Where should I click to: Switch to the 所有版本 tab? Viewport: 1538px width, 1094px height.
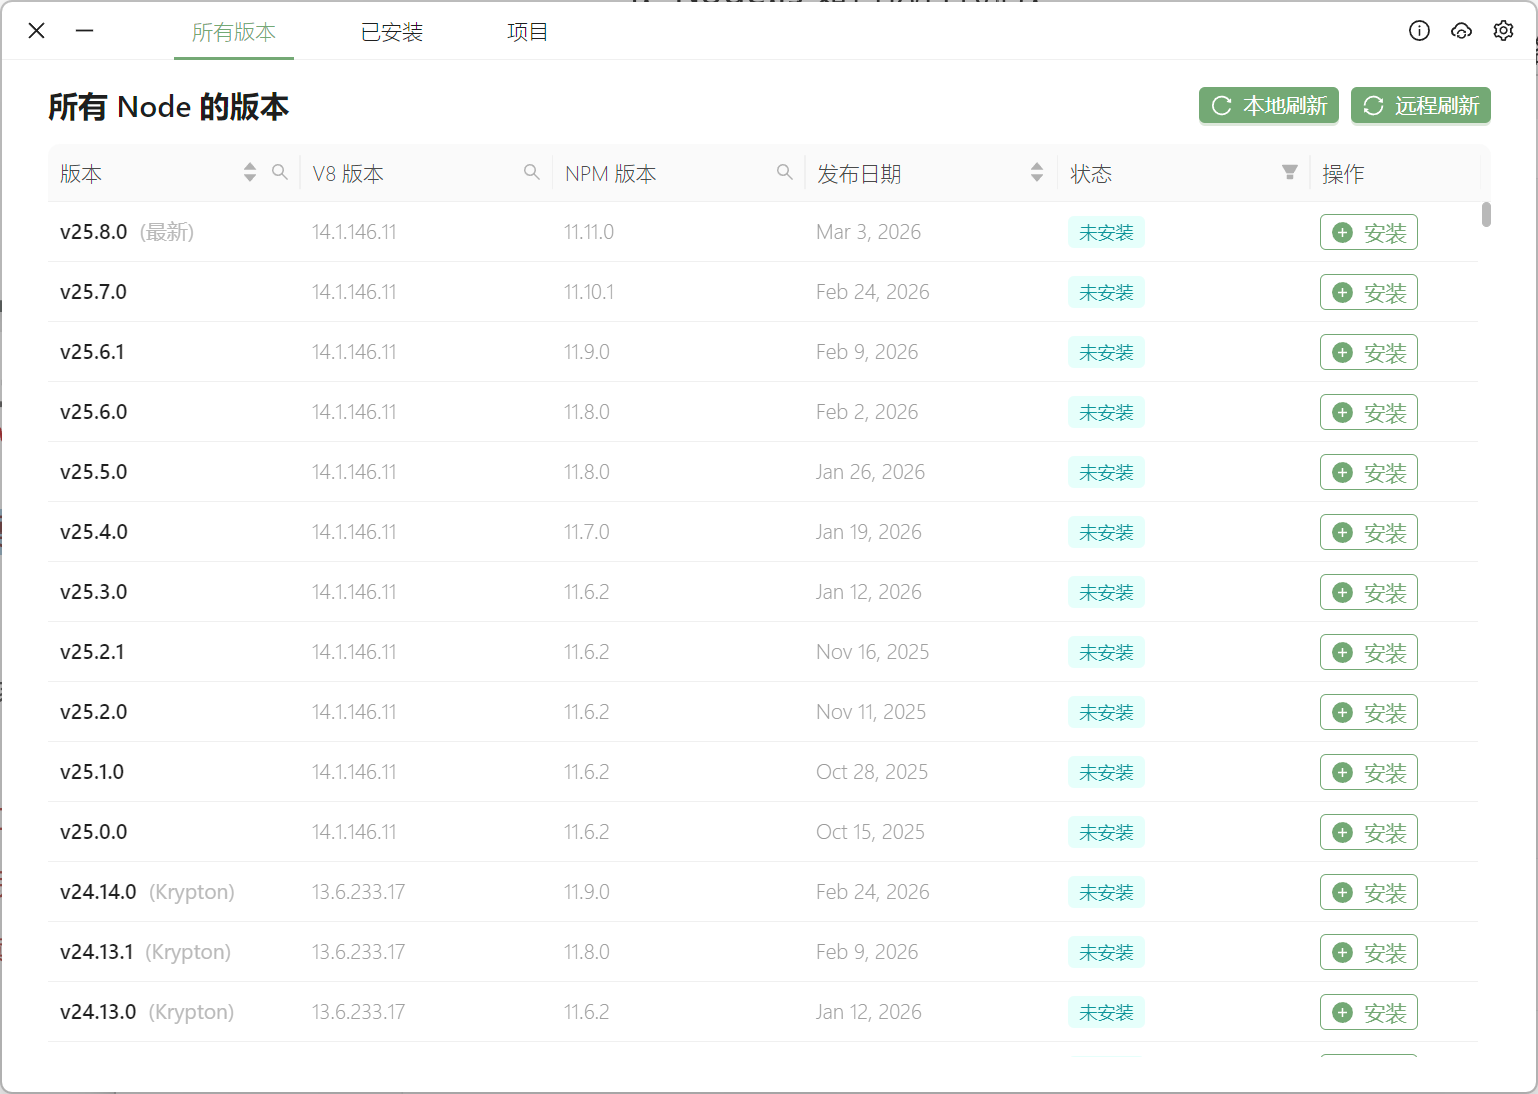pyautogui.click(x=234, y=32)
